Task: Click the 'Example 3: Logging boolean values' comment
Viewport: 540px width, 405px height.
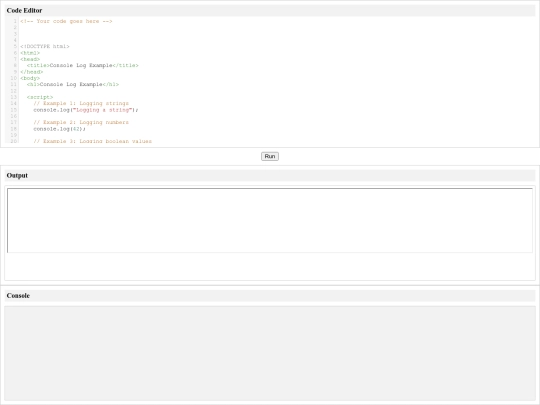Action: coord(92,141)
